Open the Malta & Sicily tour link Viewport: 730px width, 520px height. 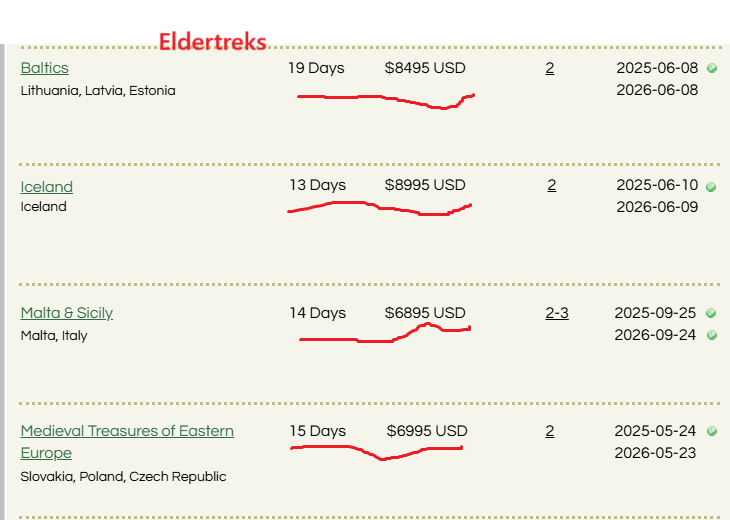pyautogui.click(x=67, y=313)
